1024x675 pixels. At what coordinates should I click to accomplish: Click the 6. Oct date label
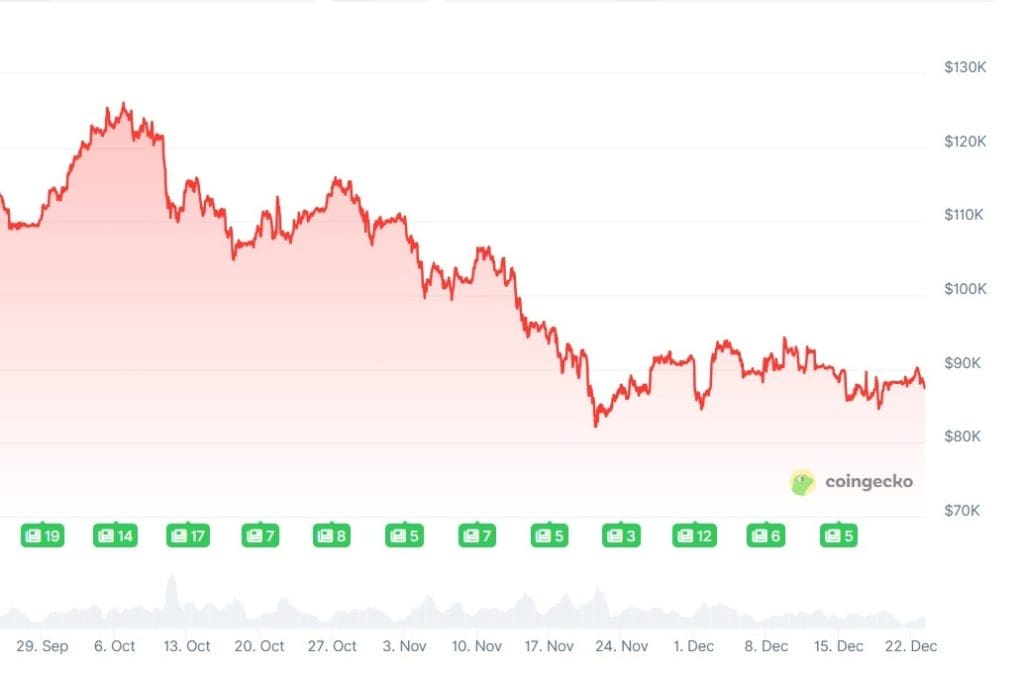coord(115,646)
